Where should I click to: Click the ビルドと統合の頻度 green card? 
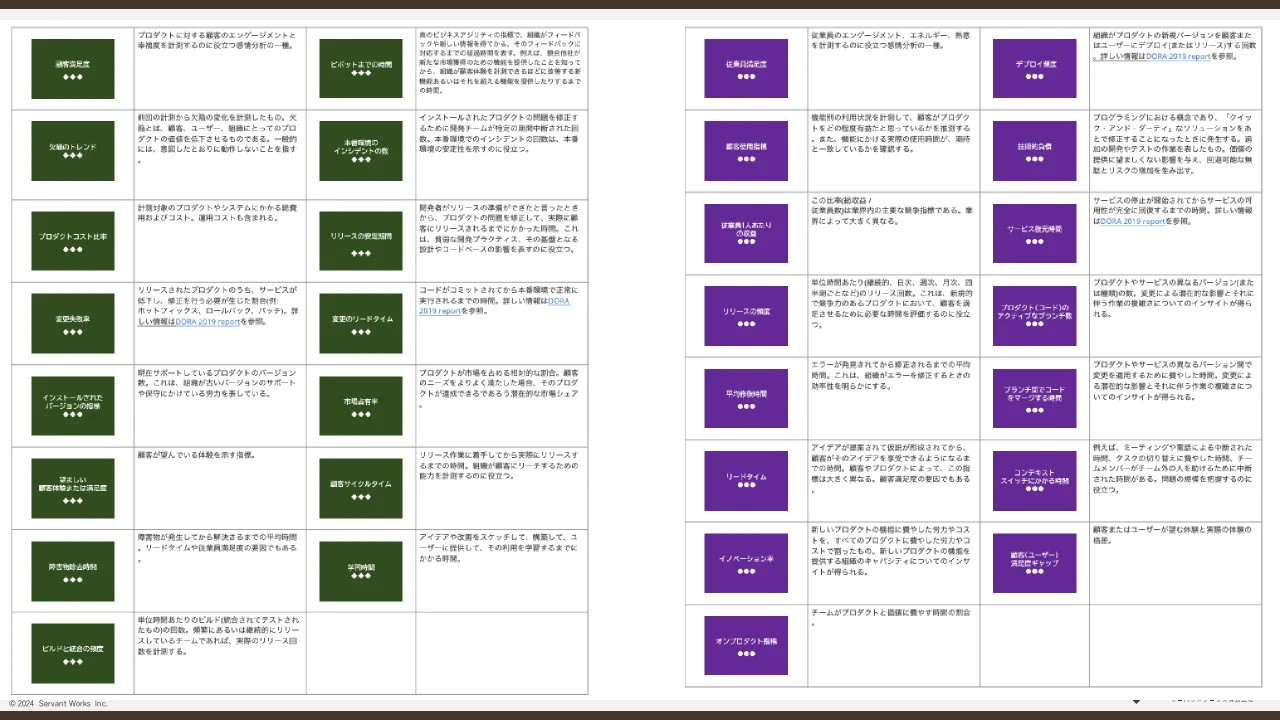point(73,653)
